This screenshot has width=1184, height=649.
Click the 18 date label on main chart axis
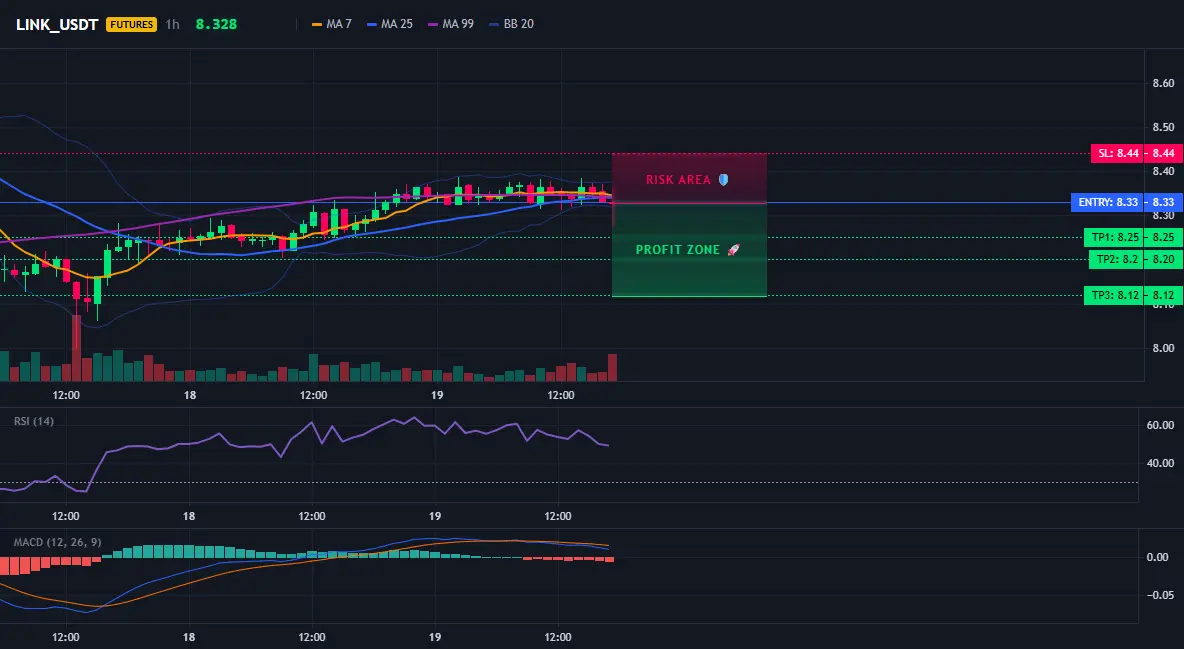190,395
